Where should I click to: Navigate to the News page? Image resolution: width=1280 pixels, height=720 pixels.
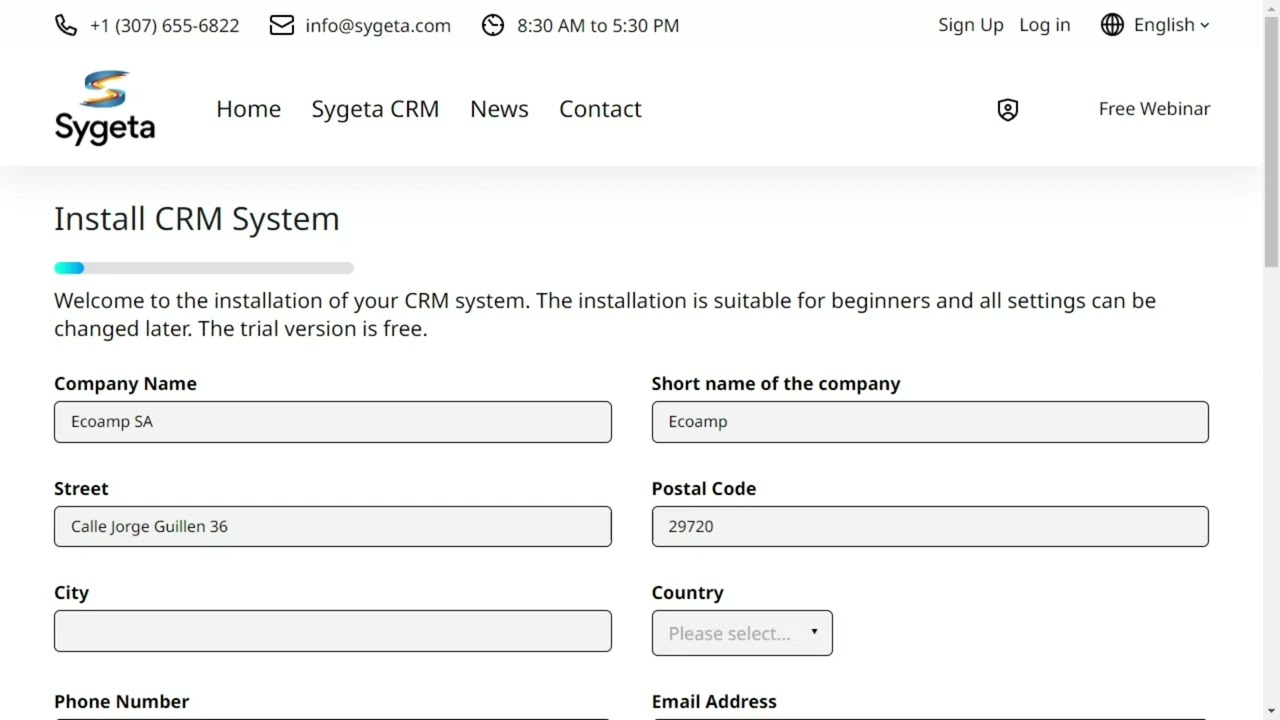[499, 109]
